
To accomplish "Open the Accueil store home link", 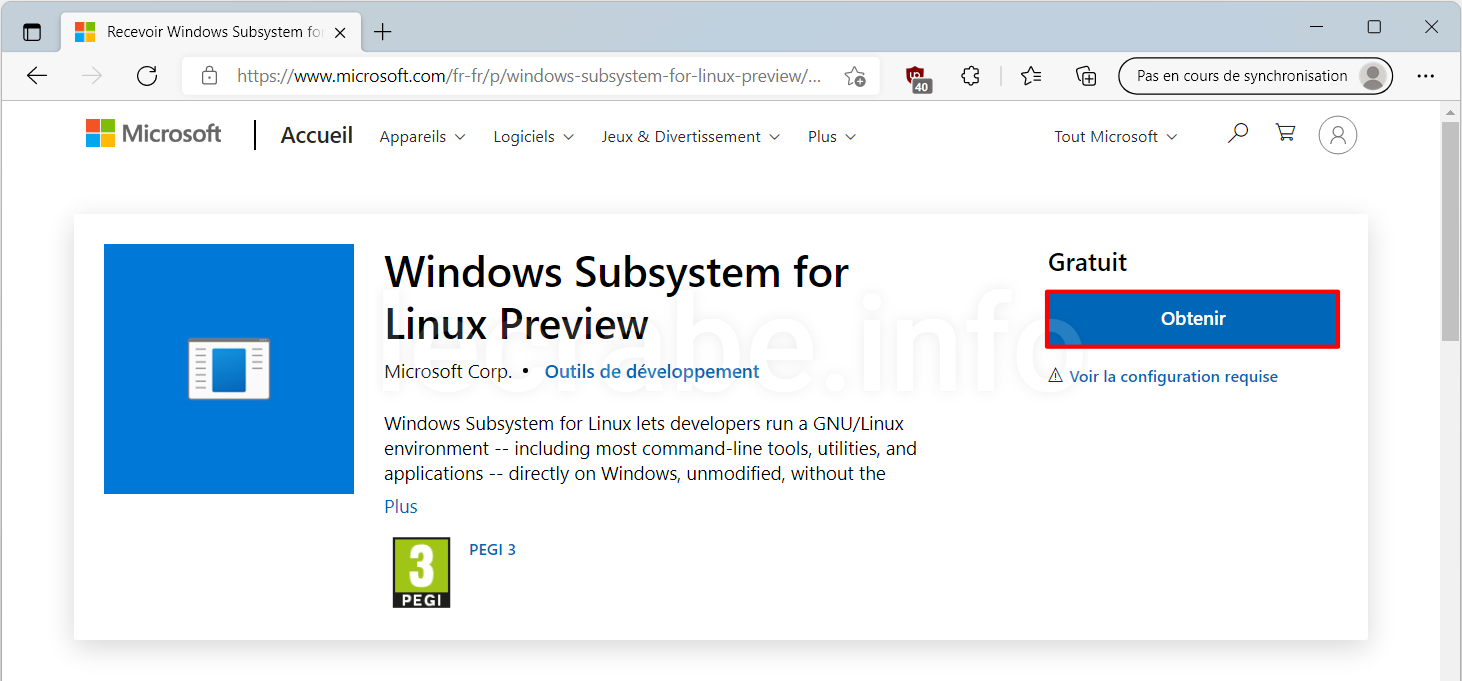I will [317, 136].
